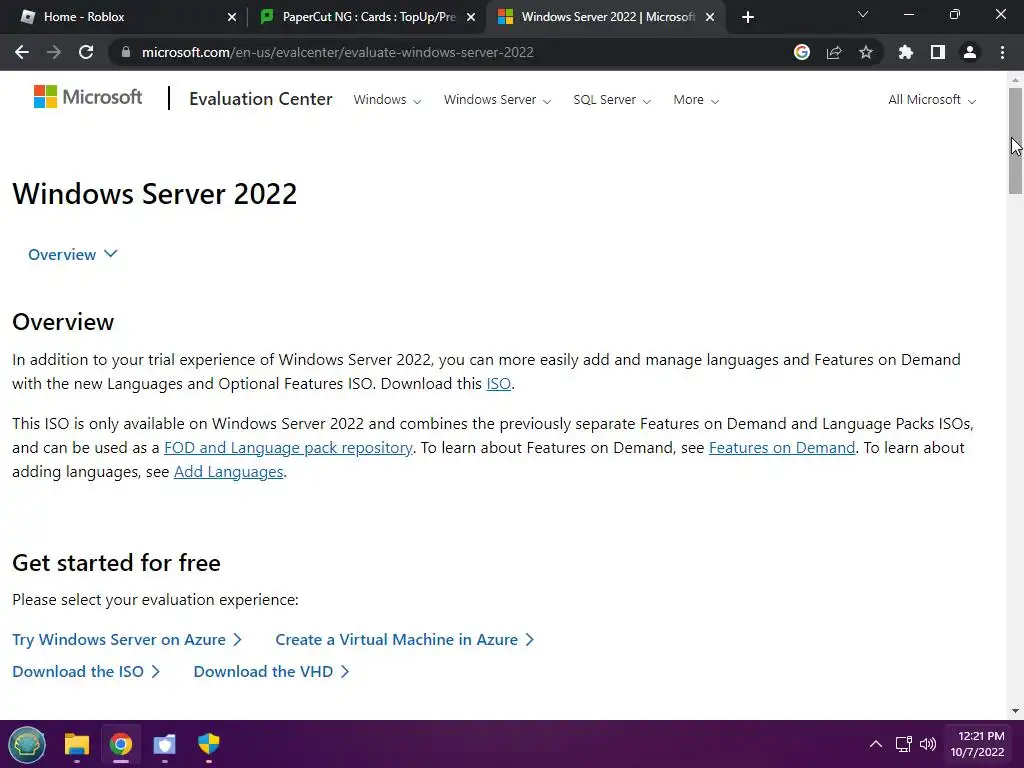Choose Try Windows Server on Azure
Image resolution: width=1024 pixels, height=768 pixels.
(x=127, y=639)
